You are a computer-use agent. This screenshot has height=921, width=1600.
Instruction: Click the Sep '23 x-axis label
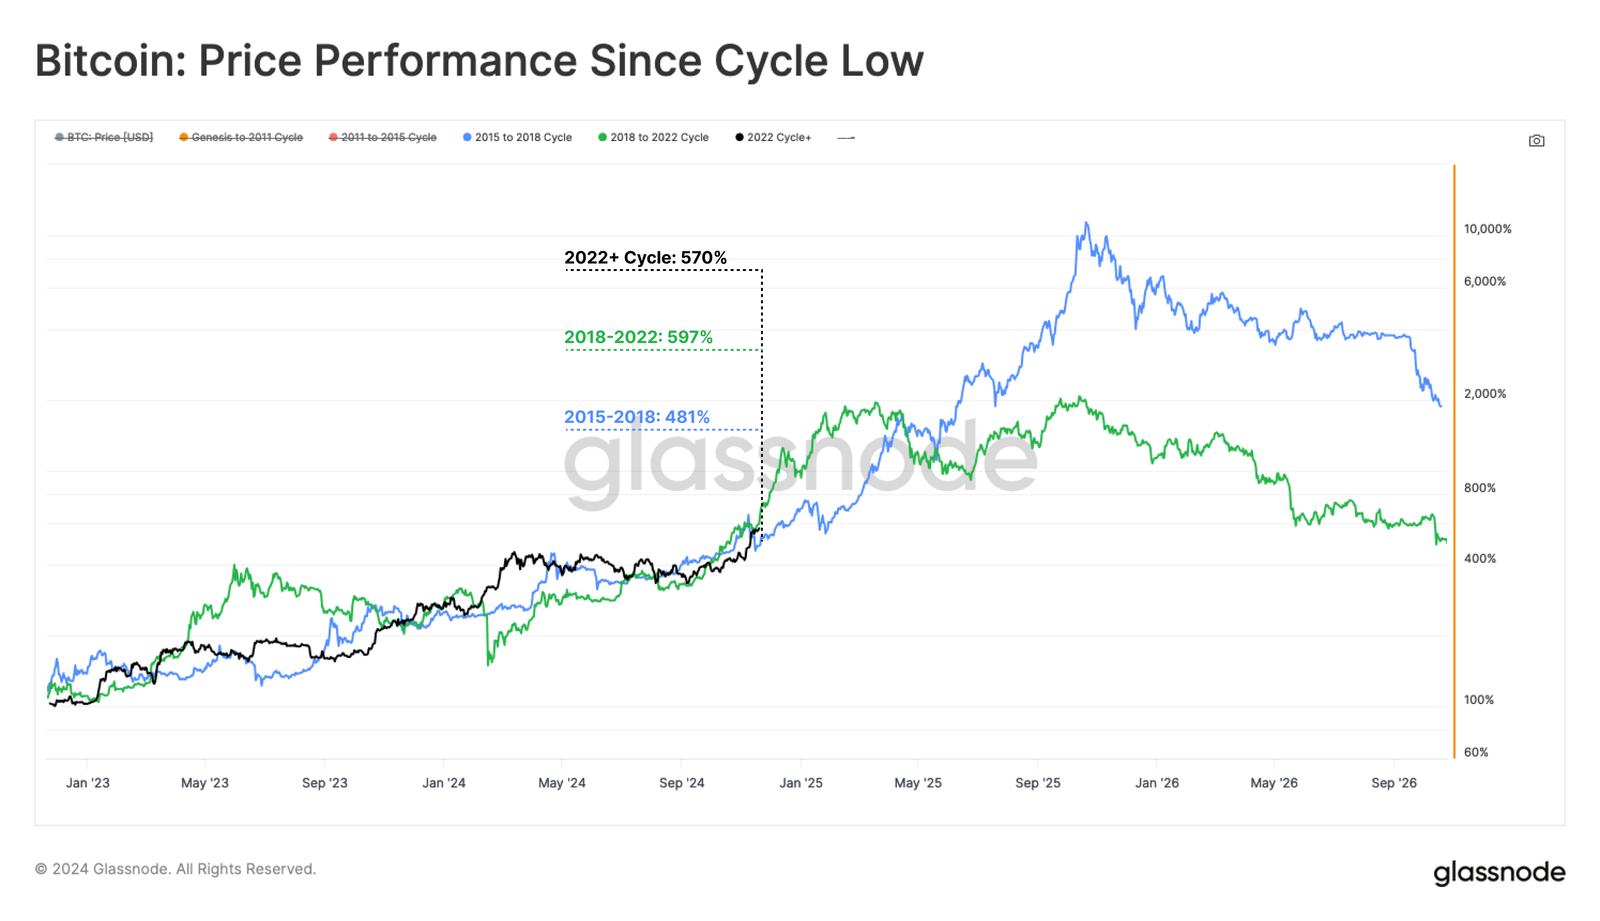point(325,783)
